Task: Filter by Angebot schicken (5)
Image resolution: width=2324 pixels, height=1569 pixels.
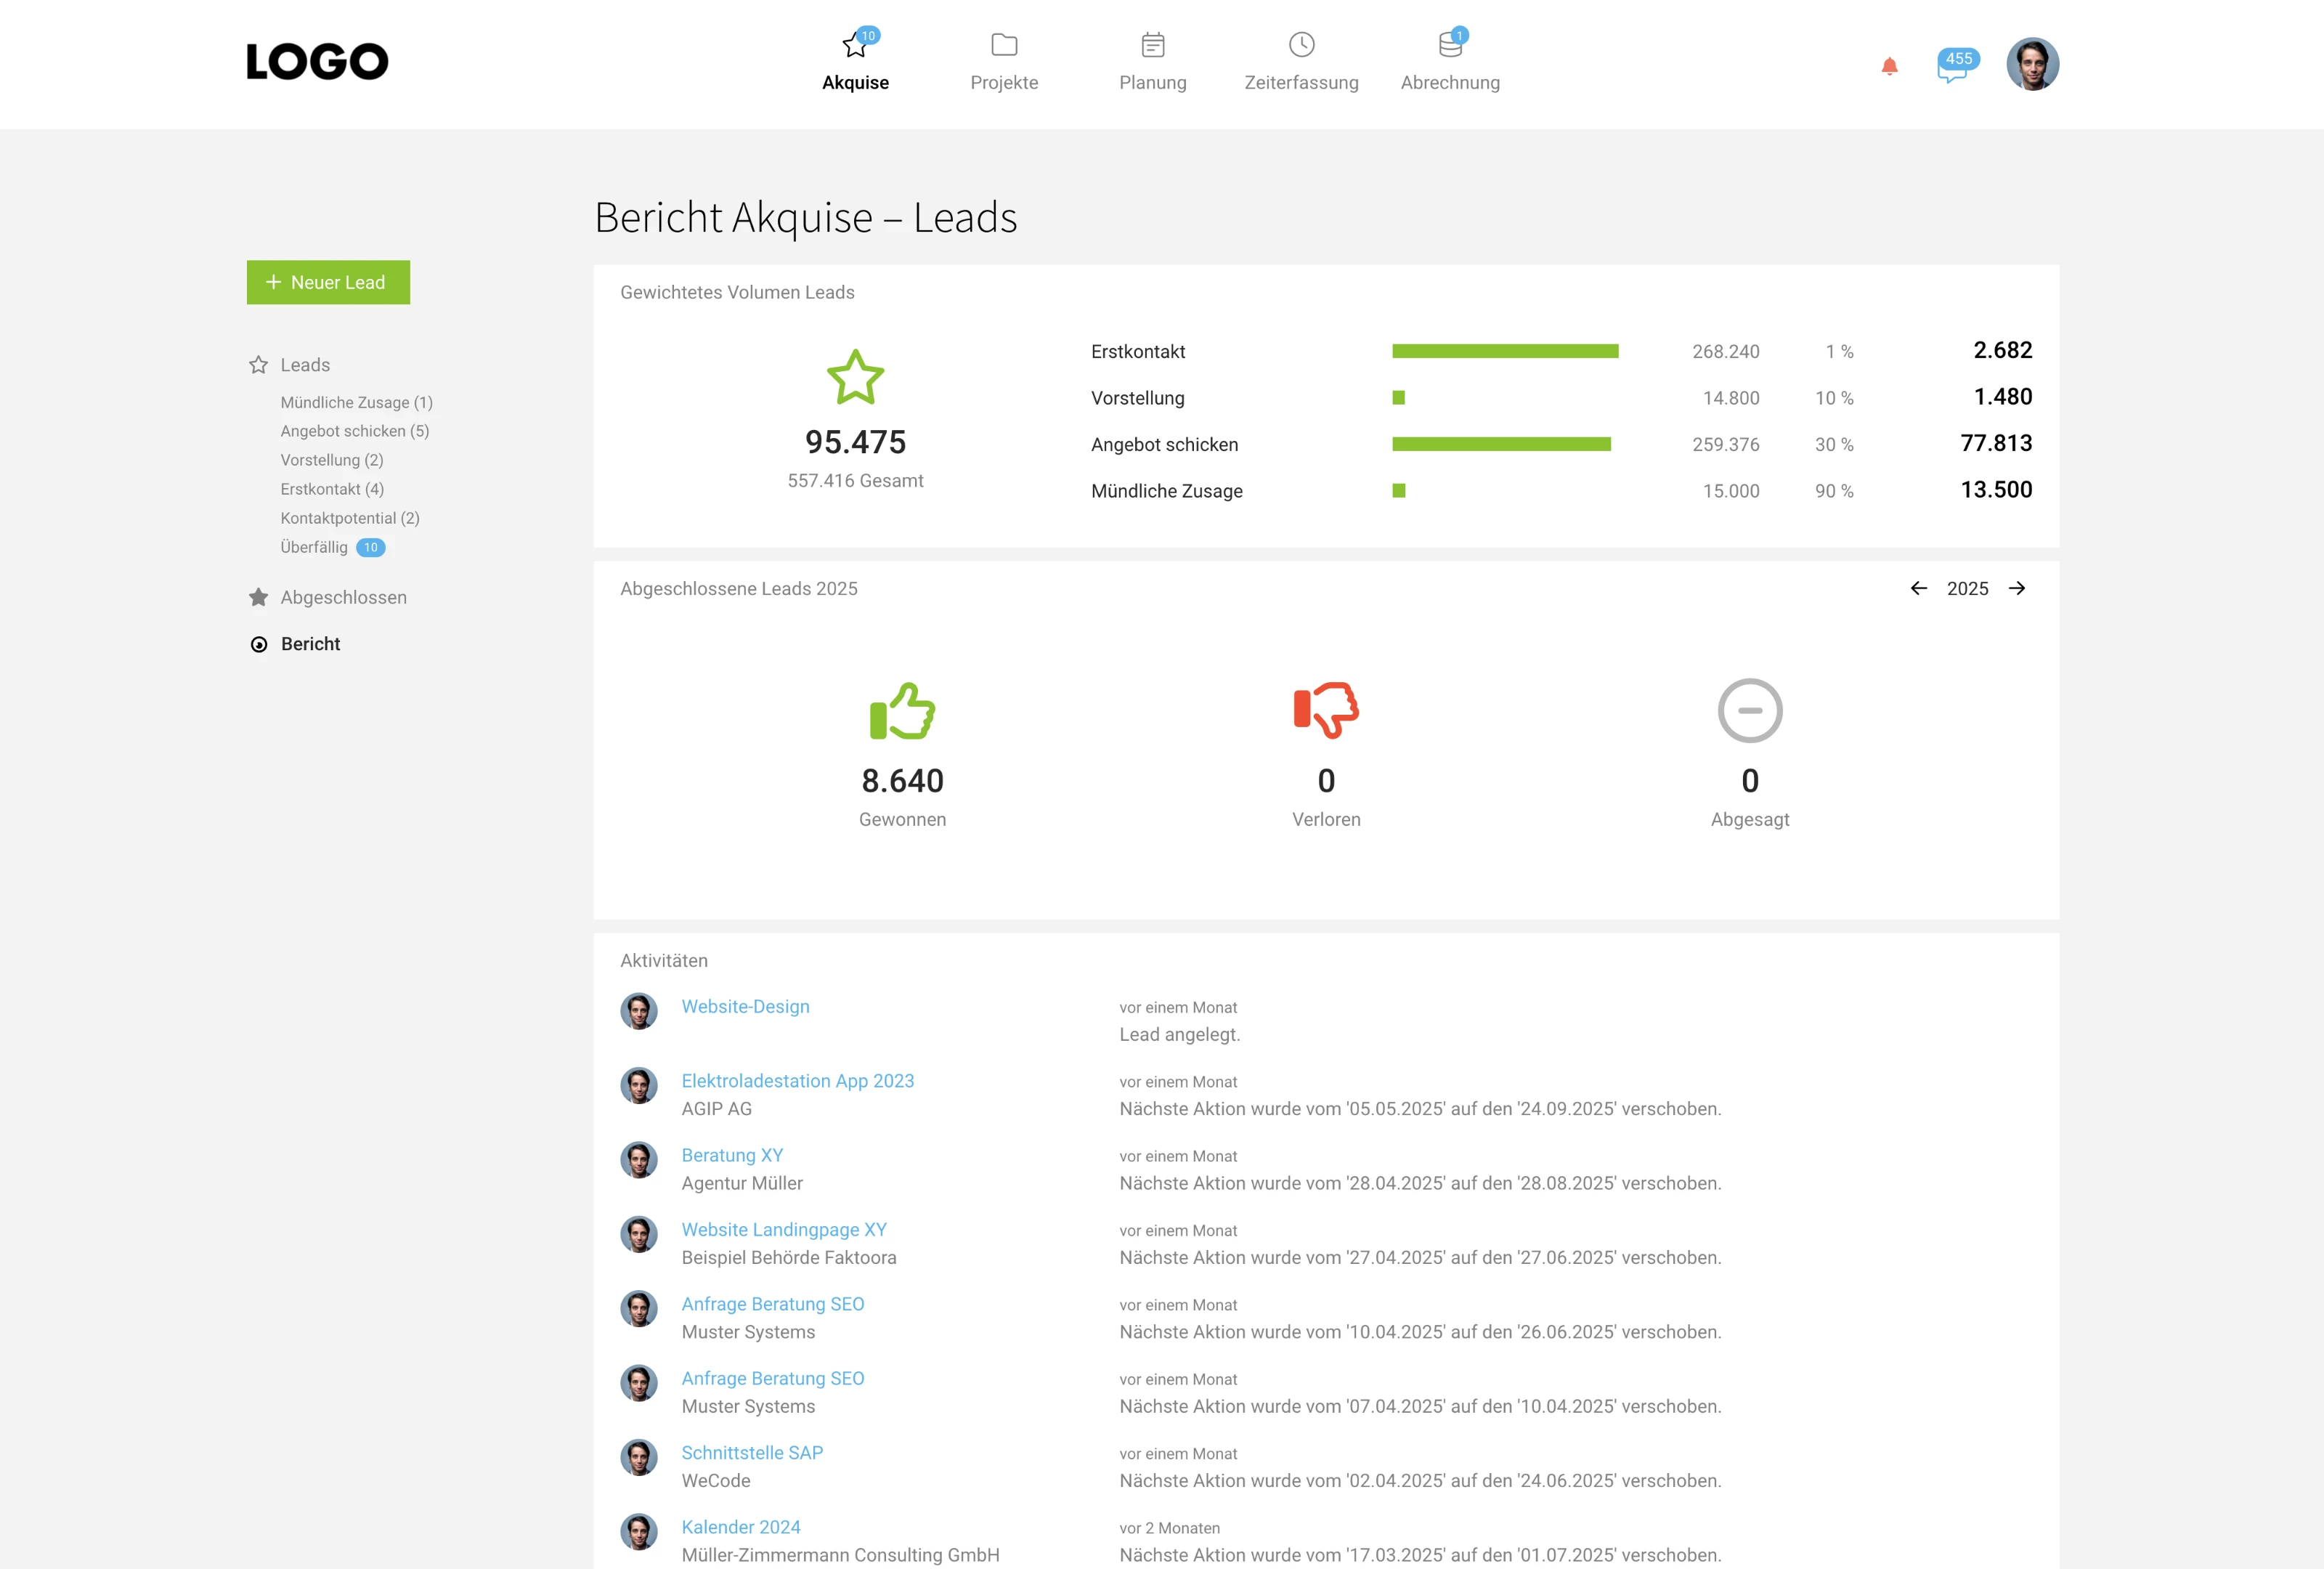Action: (x=354, y=431)
